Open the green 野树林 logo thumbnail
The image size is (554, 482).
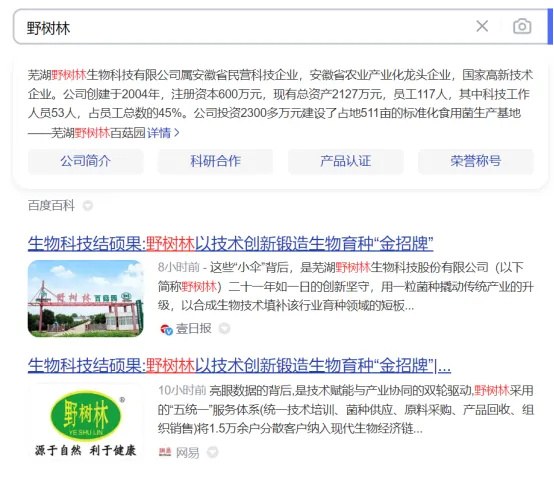86,422
